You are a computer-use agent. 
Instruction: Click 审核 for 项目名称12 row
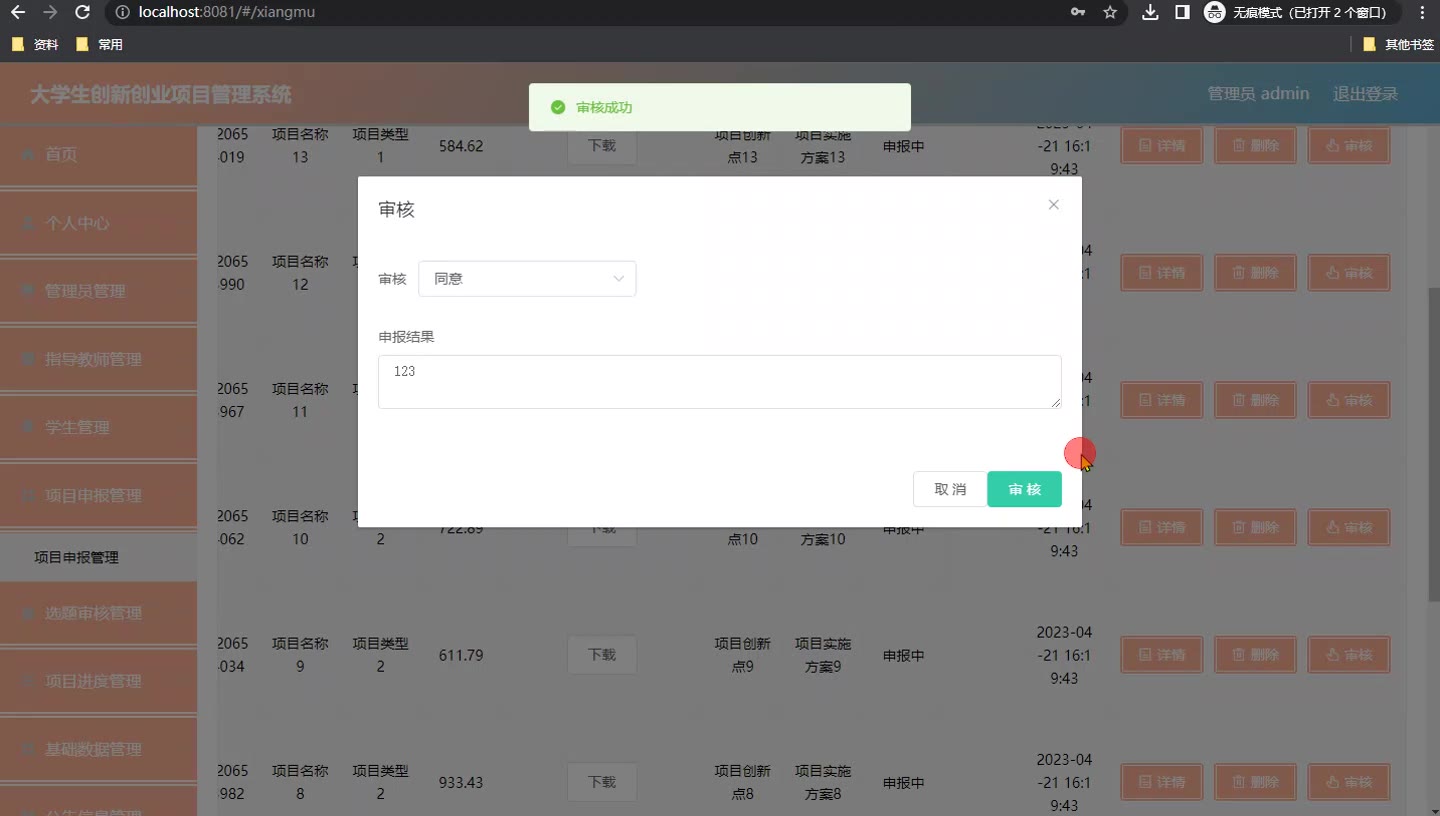(1349, 273)
